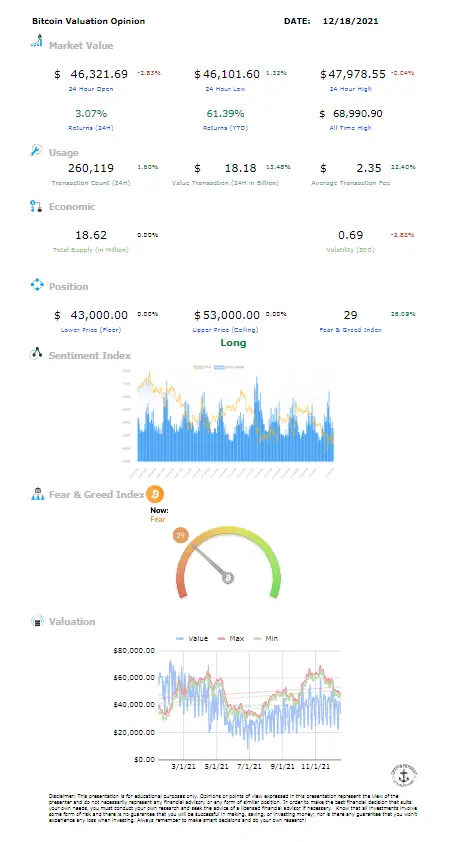Click the date value 12/18/2021
This screenshot has width=459, height=842.
point(351,21)
